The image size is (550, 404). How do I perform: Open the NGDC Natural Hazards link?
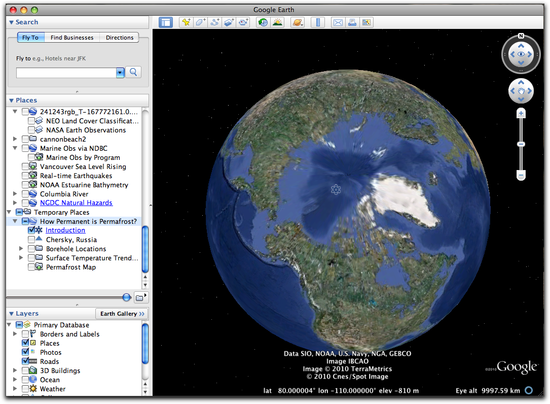[76, 203]
